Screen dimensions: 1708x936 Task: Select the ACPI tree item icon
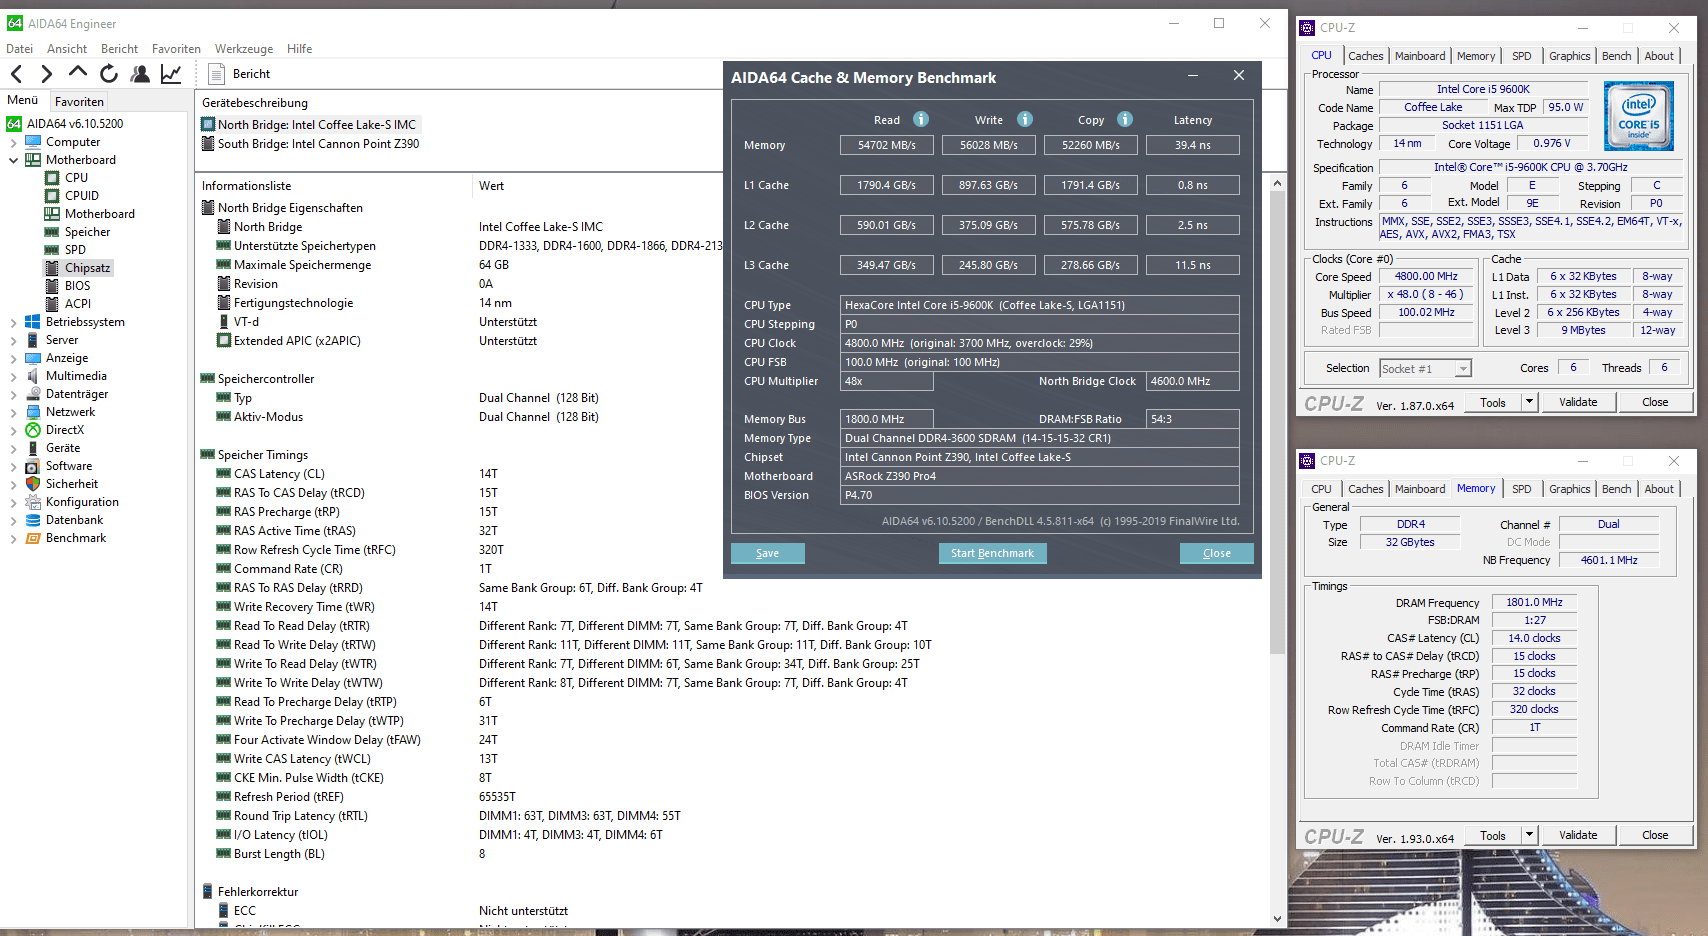click(x=52, y=304)
